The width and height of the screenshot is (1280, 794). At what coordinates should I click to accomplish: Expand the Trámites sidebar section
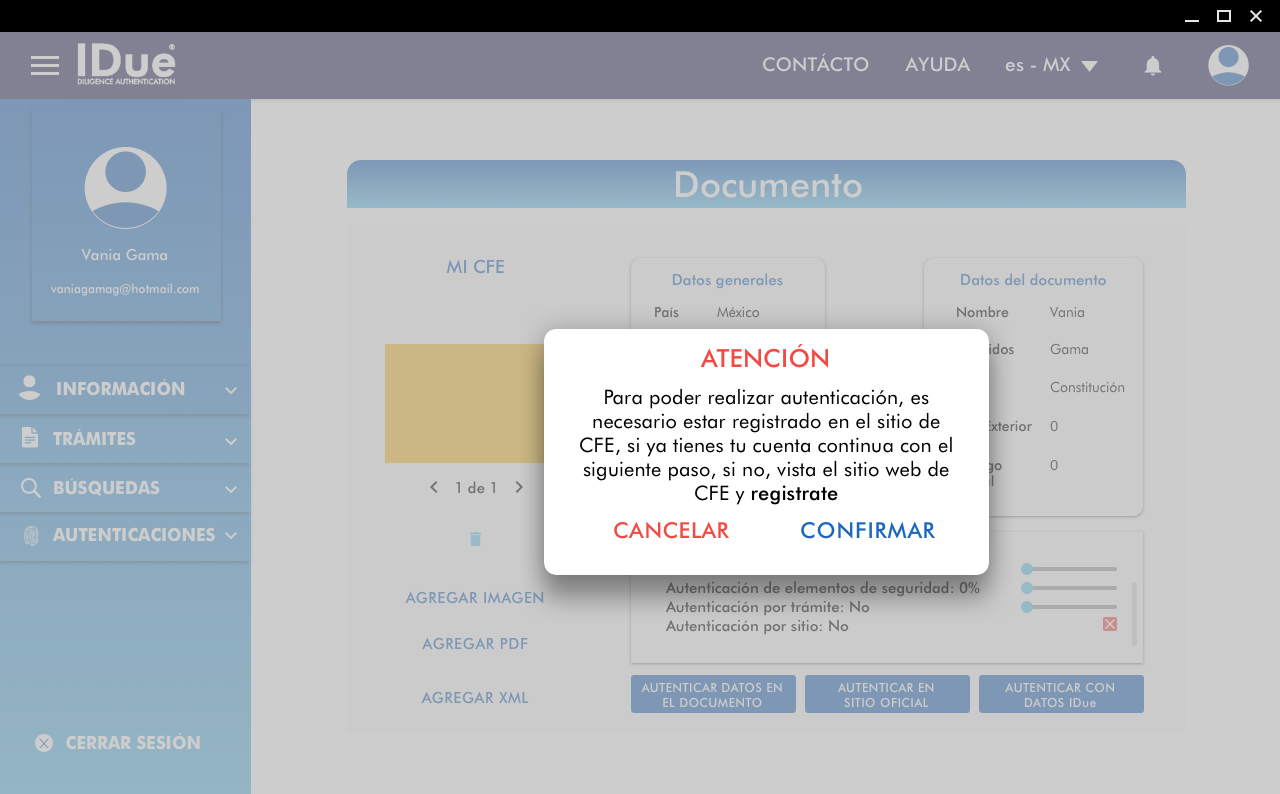[x=125, y=439]
